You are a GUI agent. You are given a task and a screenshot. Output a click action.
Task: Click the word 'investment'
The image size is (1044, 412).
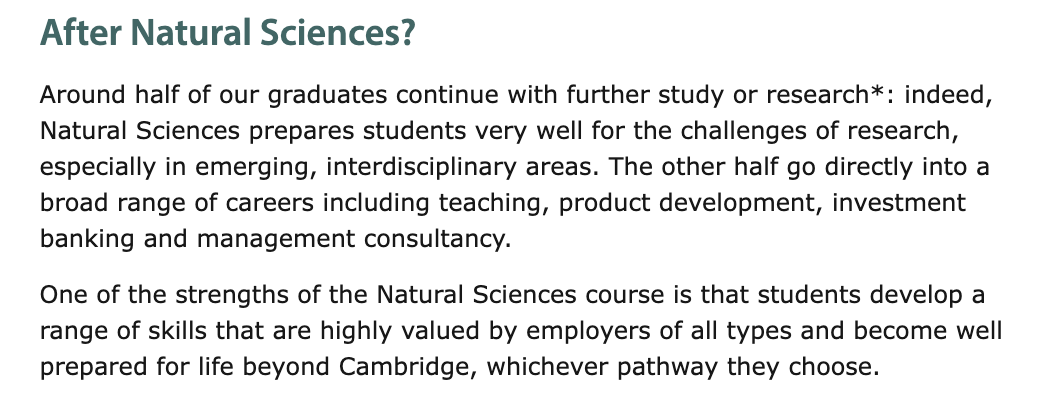point(899,202)
